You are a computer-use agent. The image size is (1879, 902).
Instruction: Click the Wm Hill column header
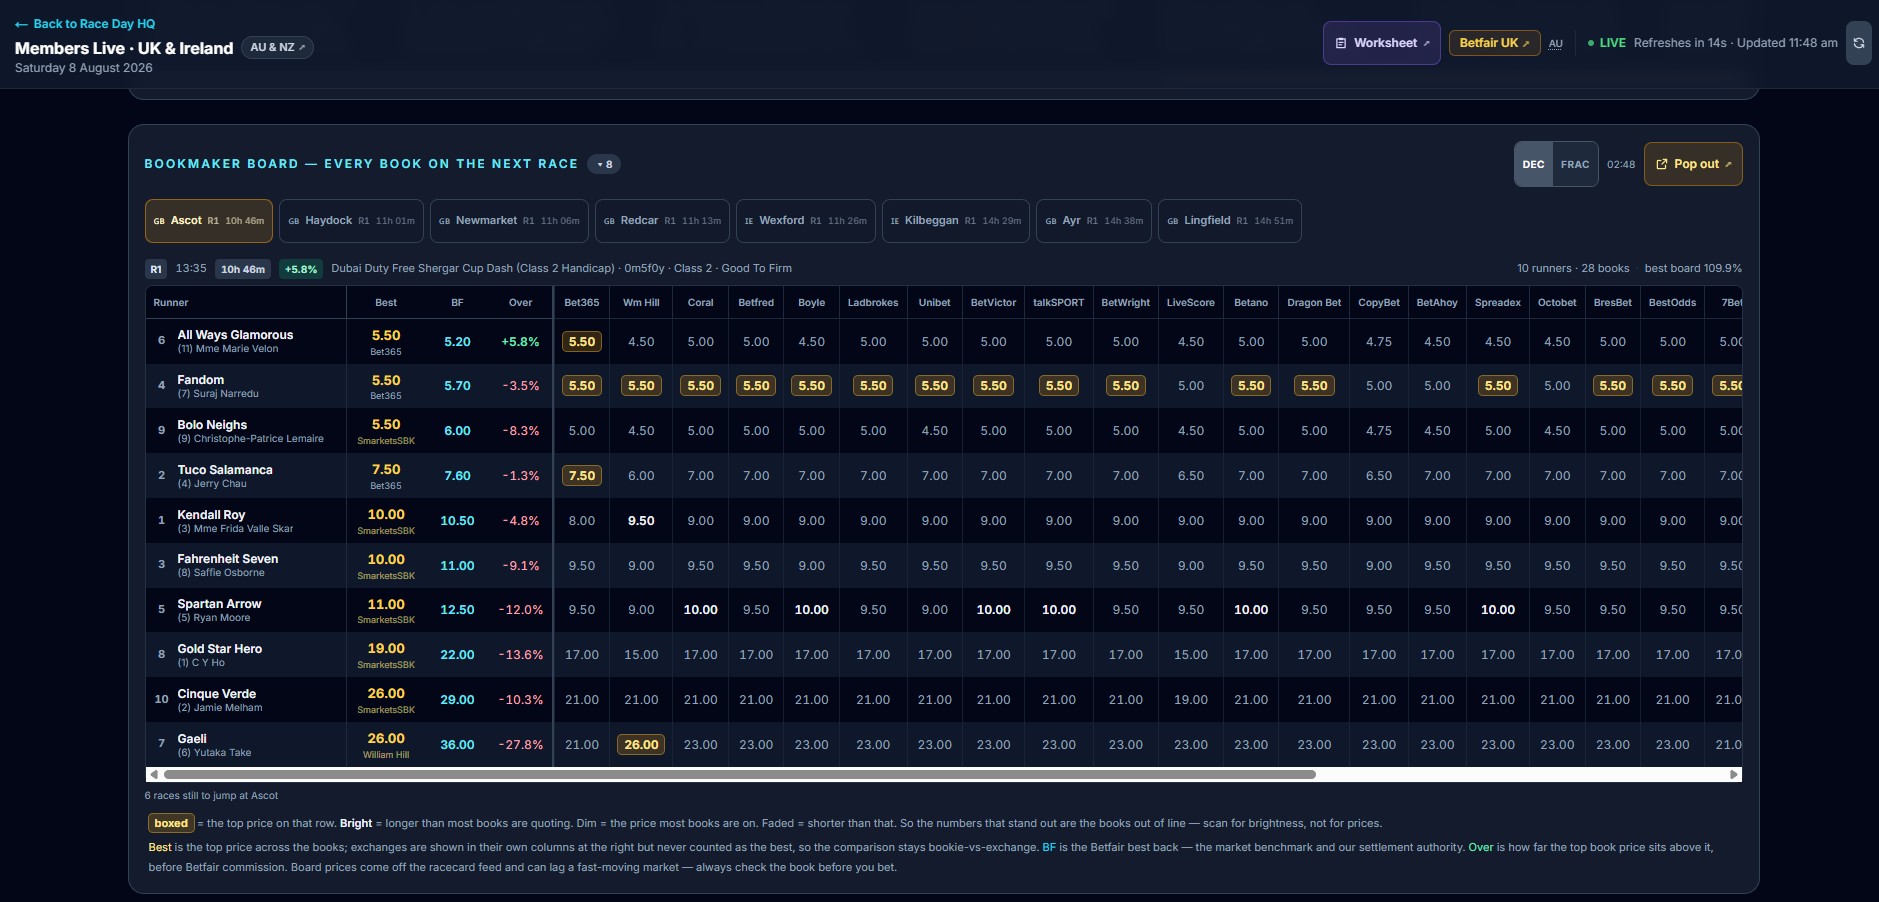[x=641, y=302]
